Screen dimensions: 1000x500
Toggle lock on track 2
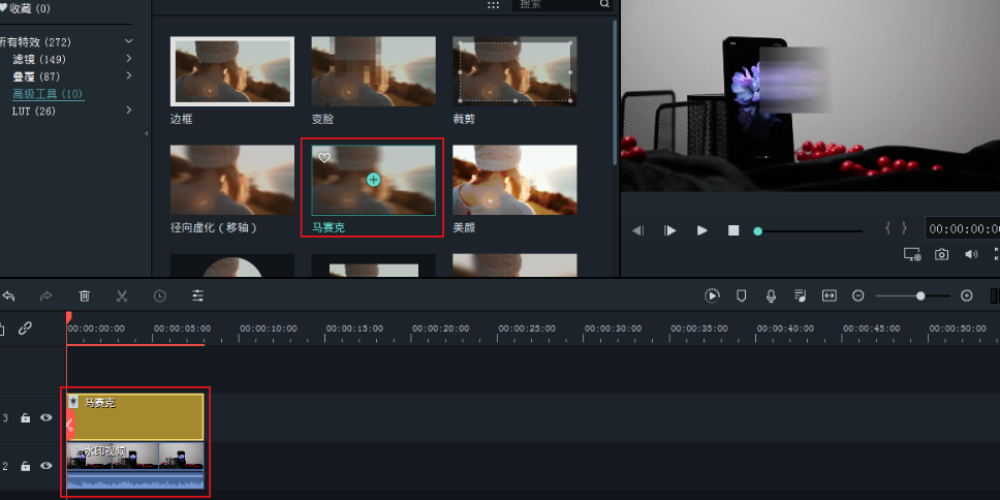coord(26,466)
